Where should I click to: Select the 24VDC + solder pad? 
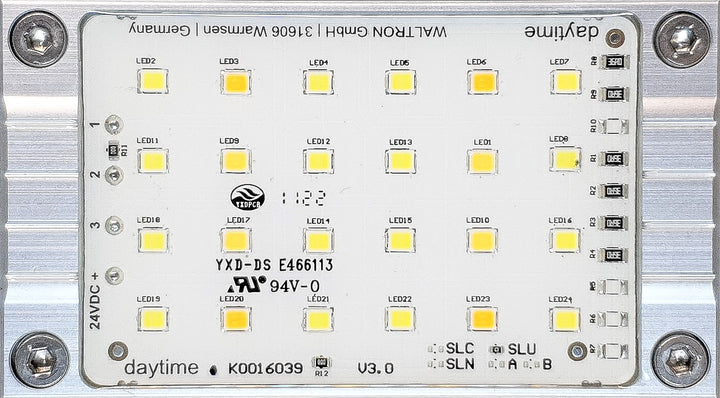(114, 275)
